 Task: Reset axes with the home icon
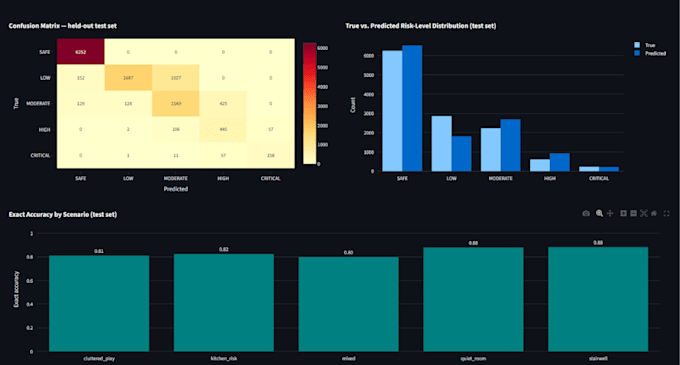click(654, 213)
